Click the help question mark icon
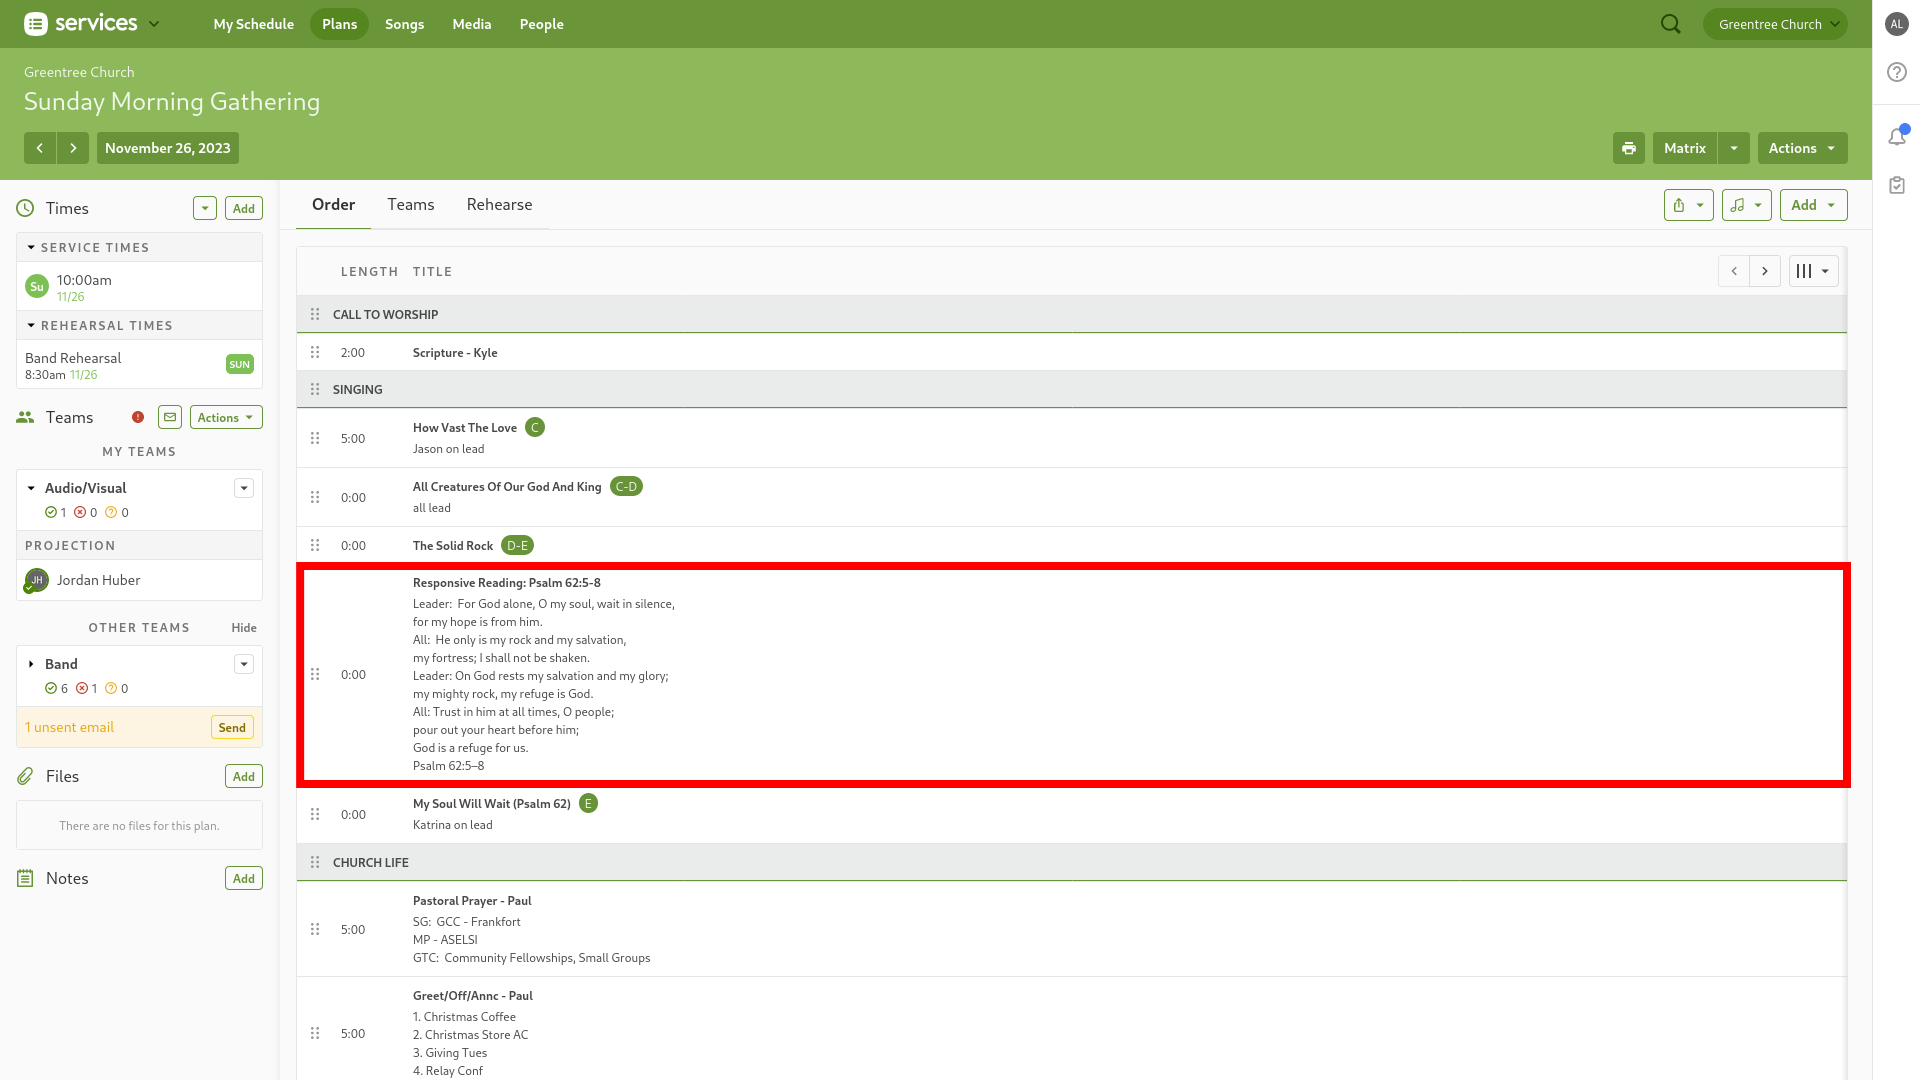The height and width of the screenshot is (1080, 1920). tap(1897, 72)
